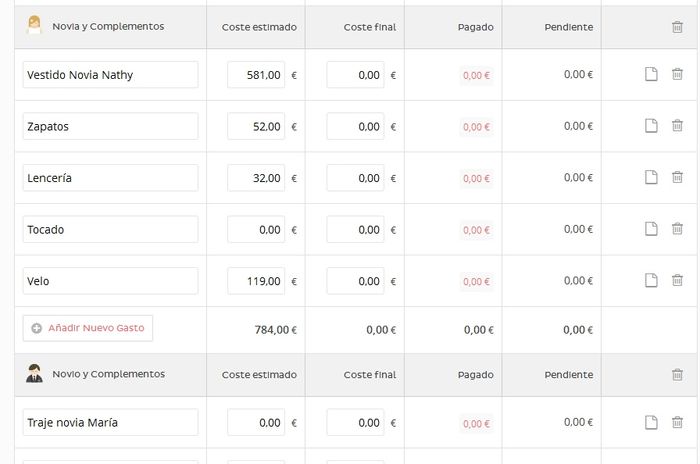Viewport: 700px width, 464px height.
Task: Edit the estimated cost field showing 119,00
Action: pos(256,281)
